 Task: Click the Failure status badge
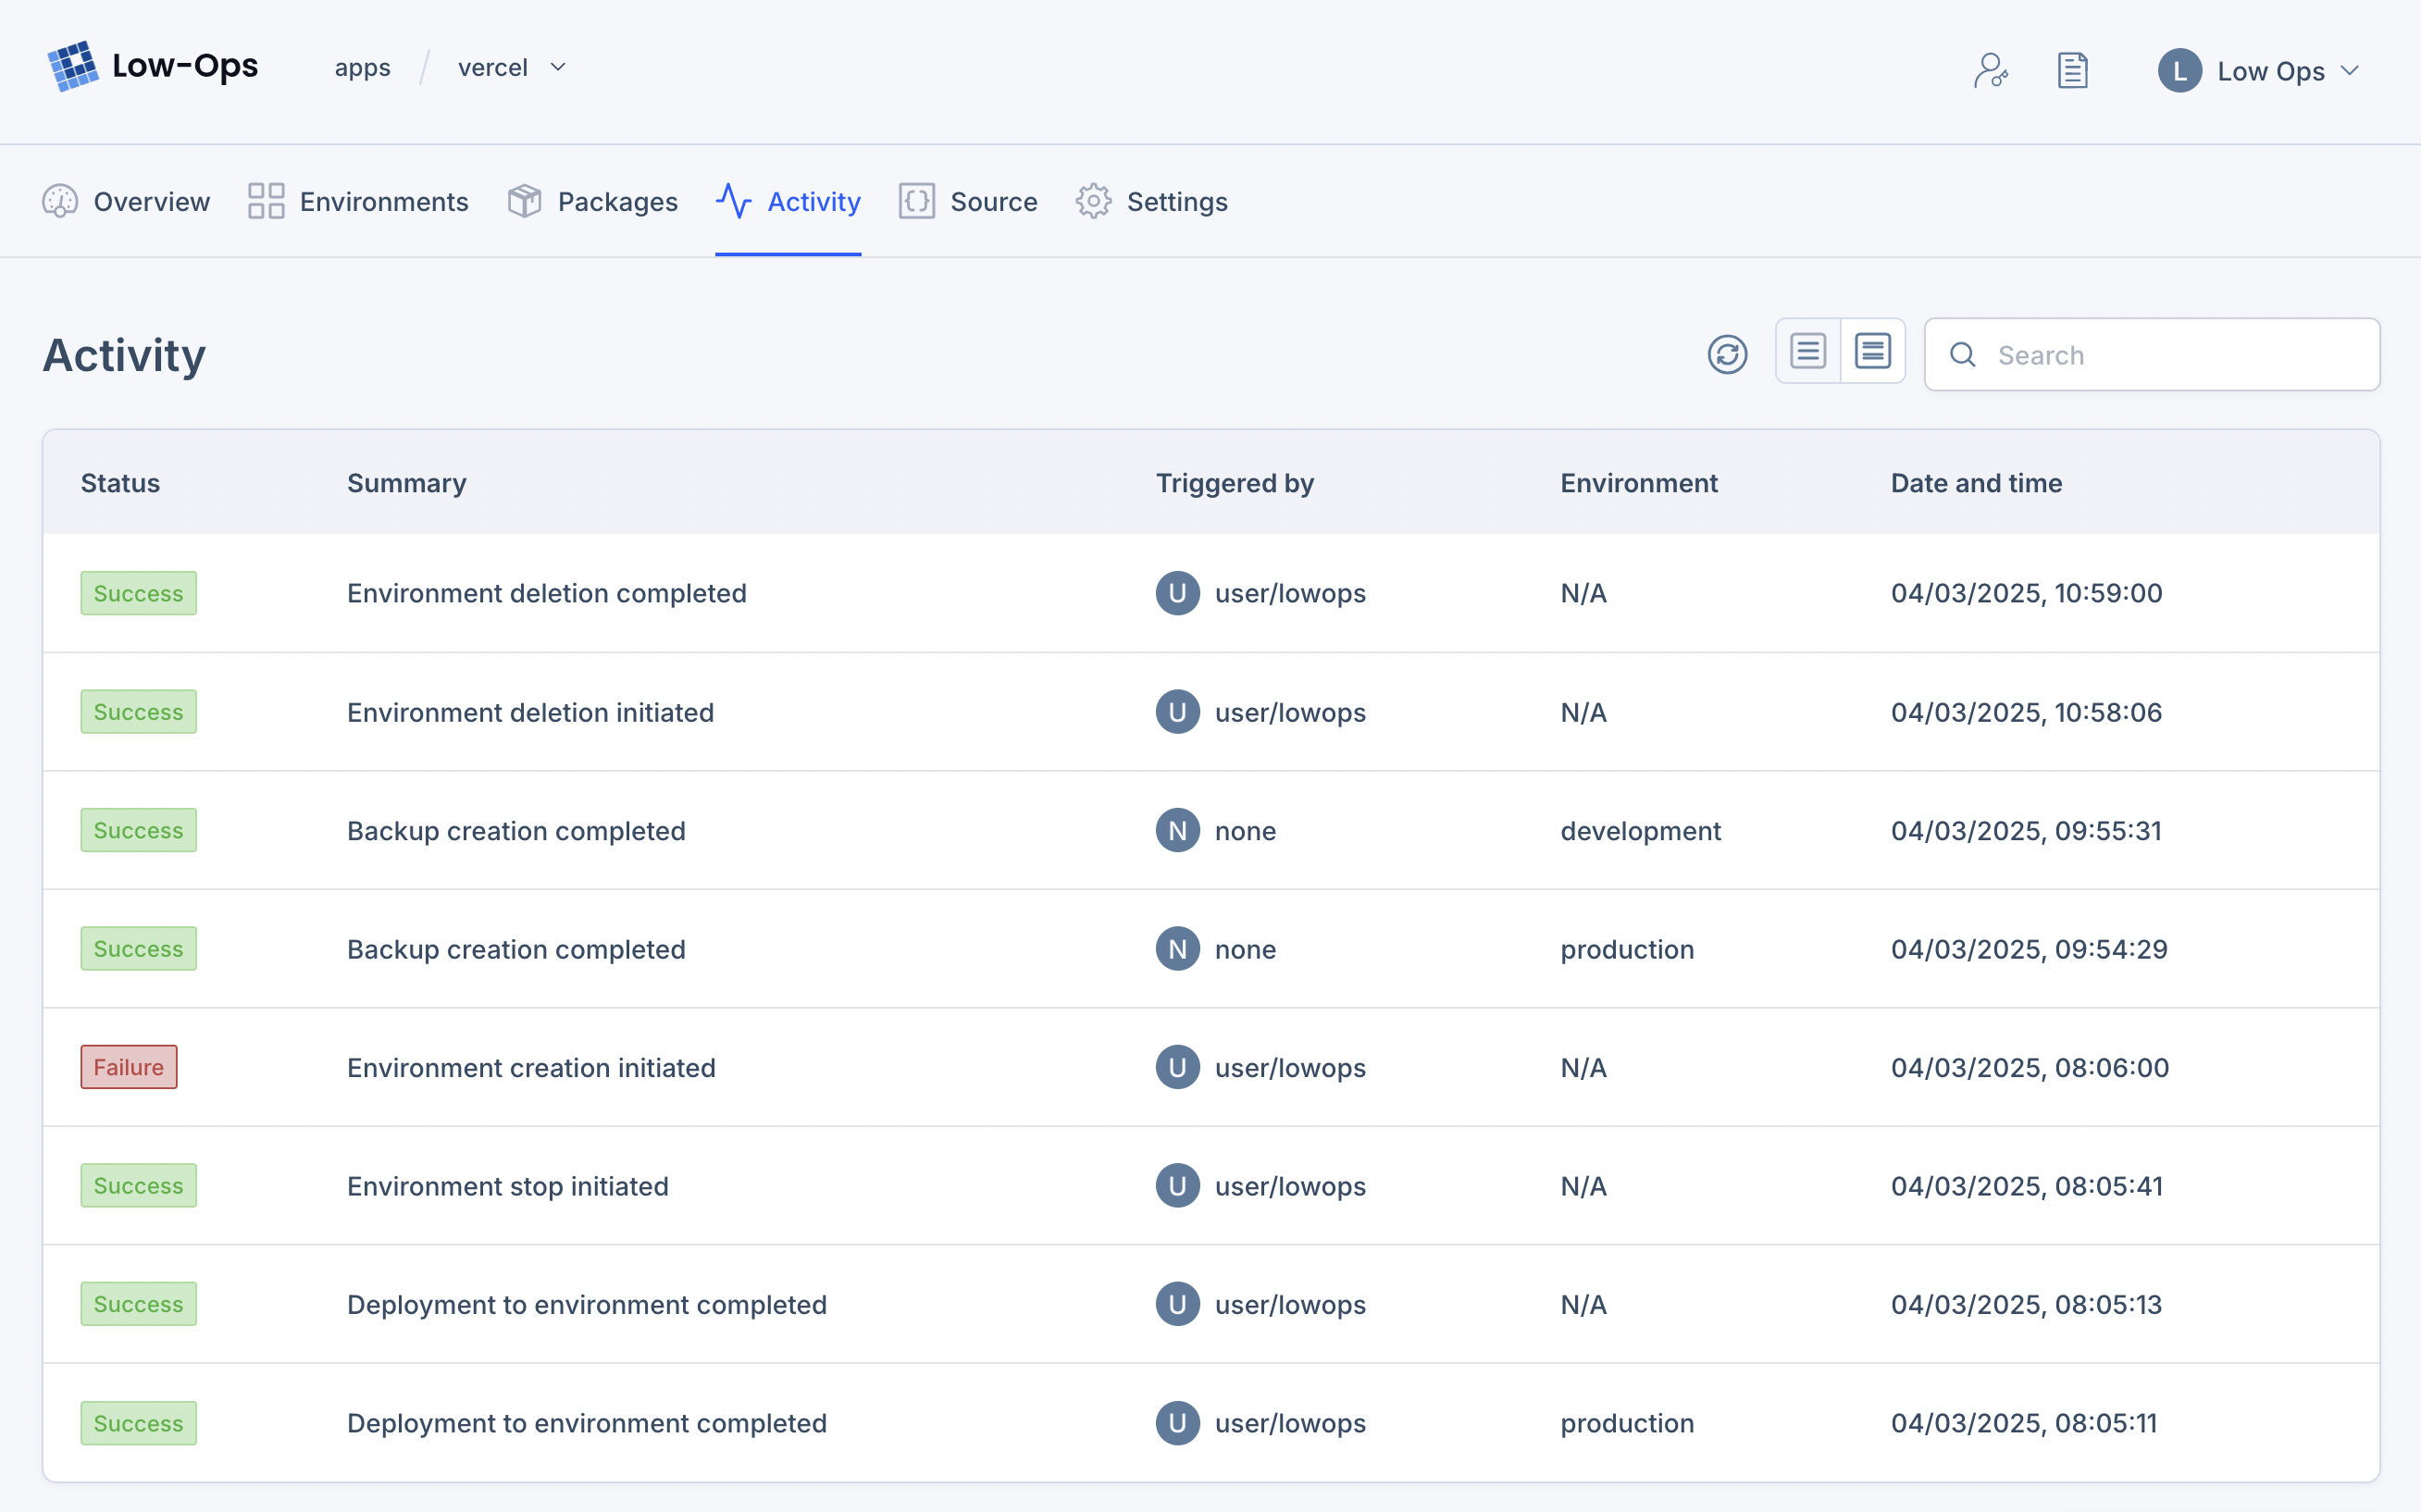pos(128,1067)
